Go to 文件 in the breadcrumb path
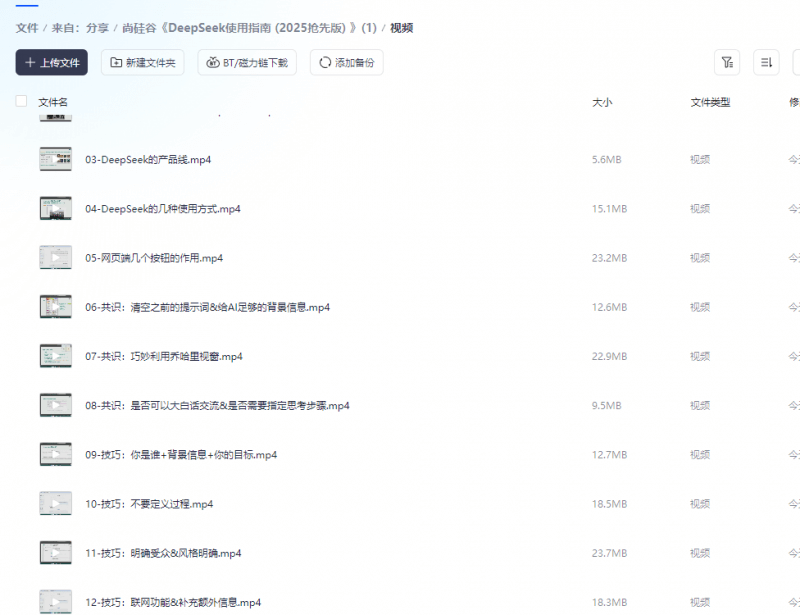Viewport: 800px width, 615px height. (26, 28)
